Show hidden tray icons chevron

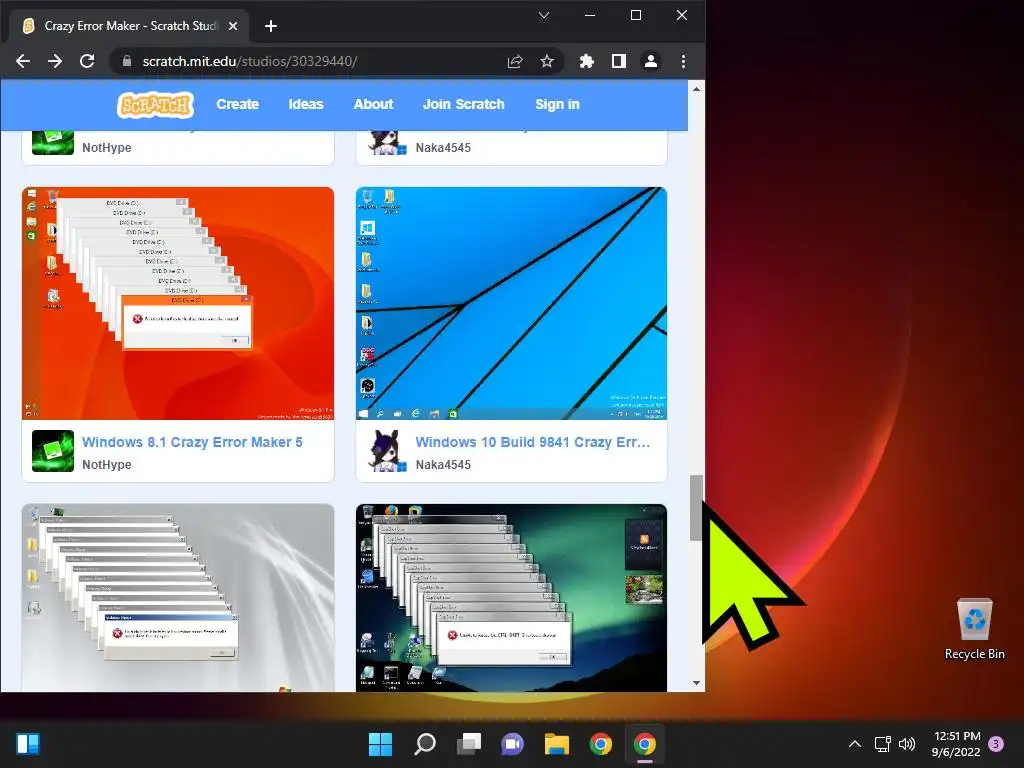pyautogui.click(x=854, y=744)
